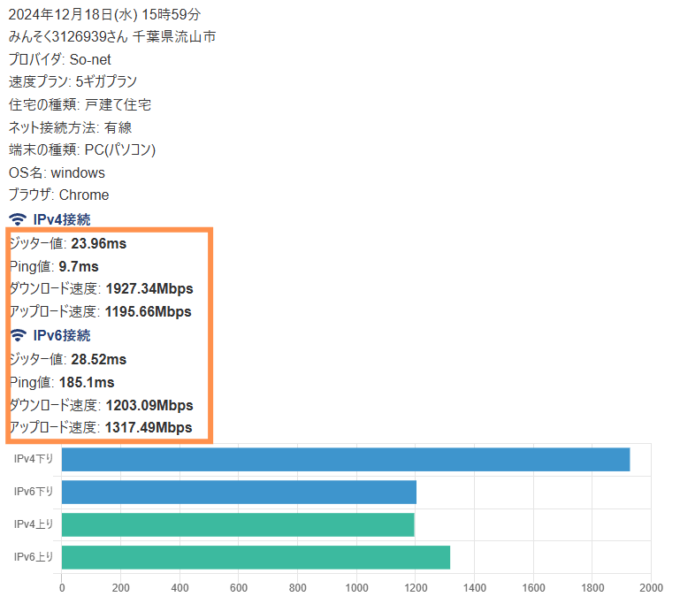Click the green IPv6上り chart bar
Image resolution: width=680 pixels, height=604 pixels.
pos(255,557)
